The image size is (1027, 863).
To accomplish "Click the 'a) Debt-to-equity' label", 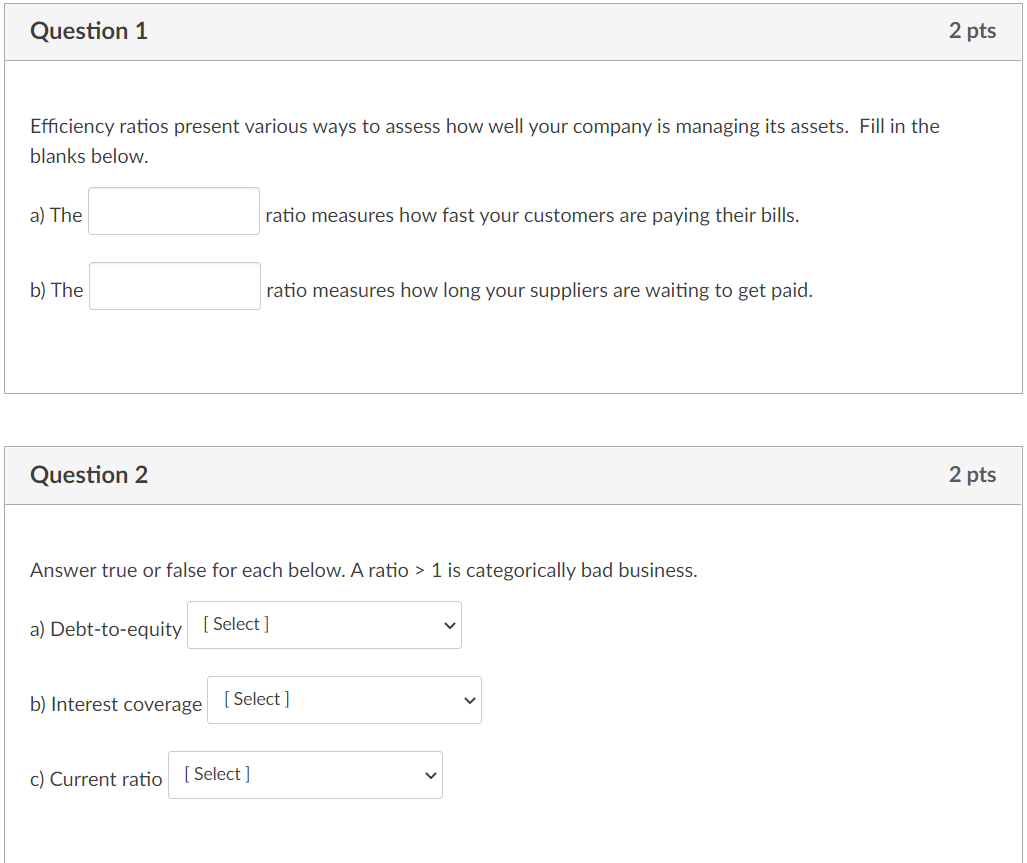I will [x=105, y=629].
